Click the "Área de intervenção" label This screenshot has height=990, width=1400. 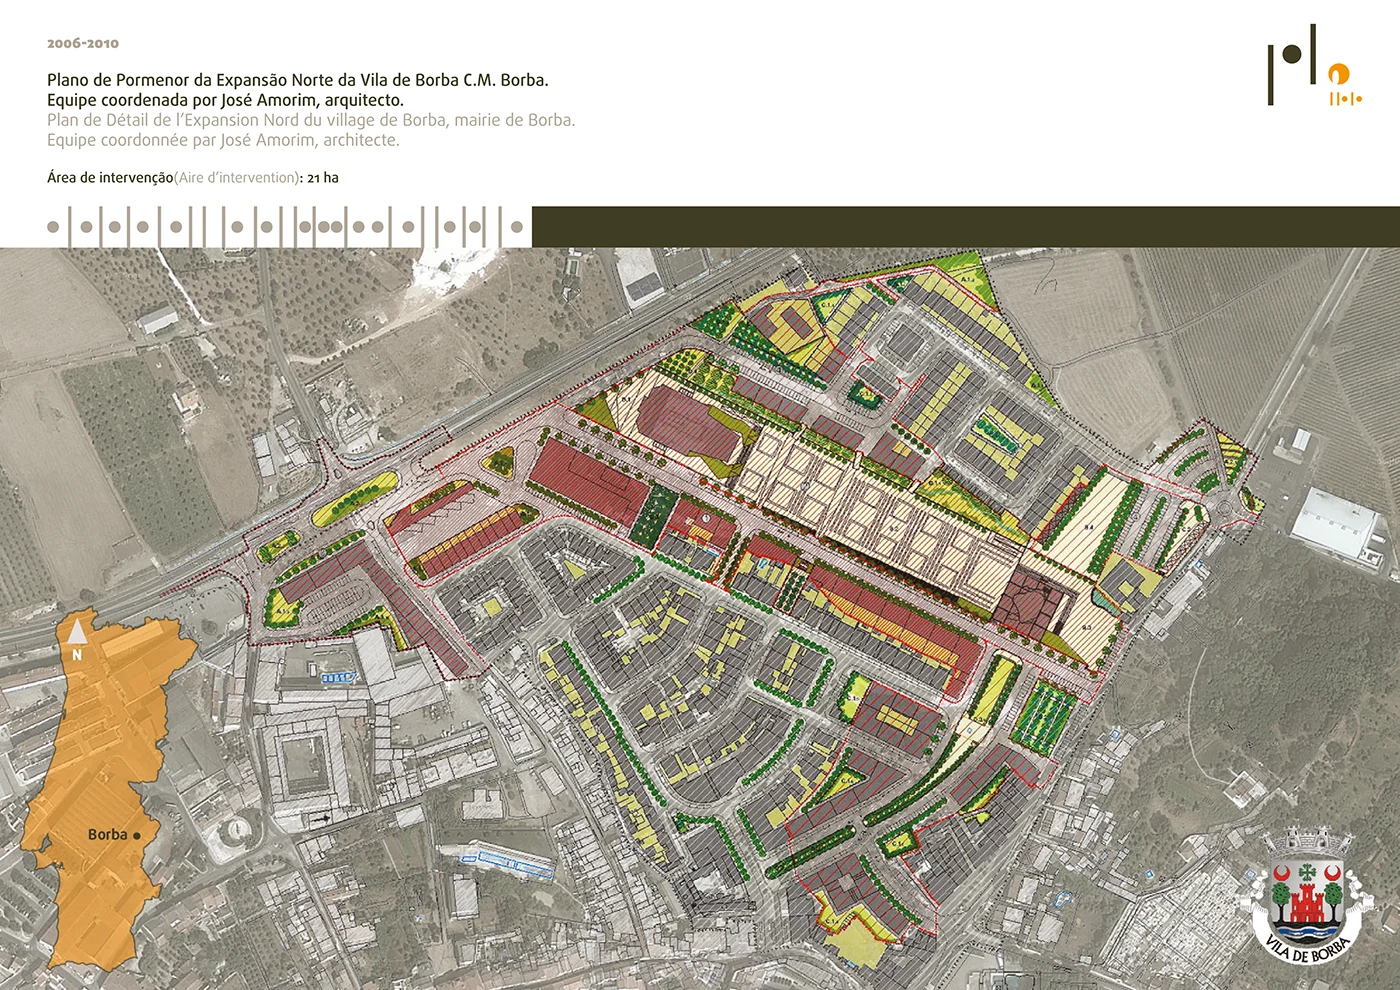pyautogui.click(x=110, y=178)
